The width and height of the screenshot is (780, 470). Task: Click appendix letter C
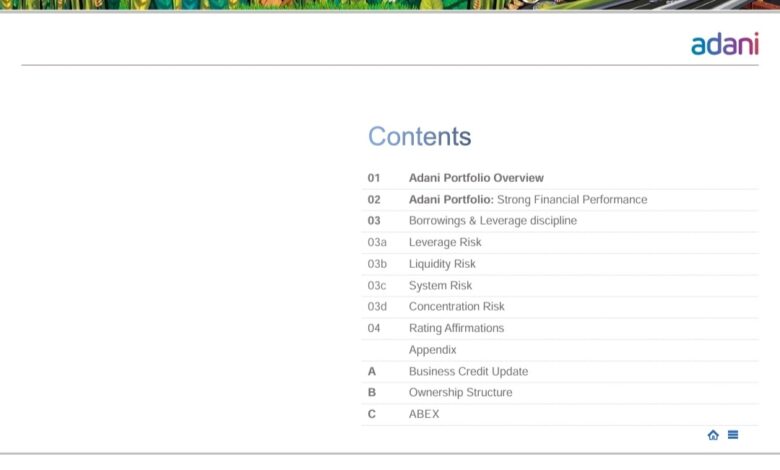(372, 414)
